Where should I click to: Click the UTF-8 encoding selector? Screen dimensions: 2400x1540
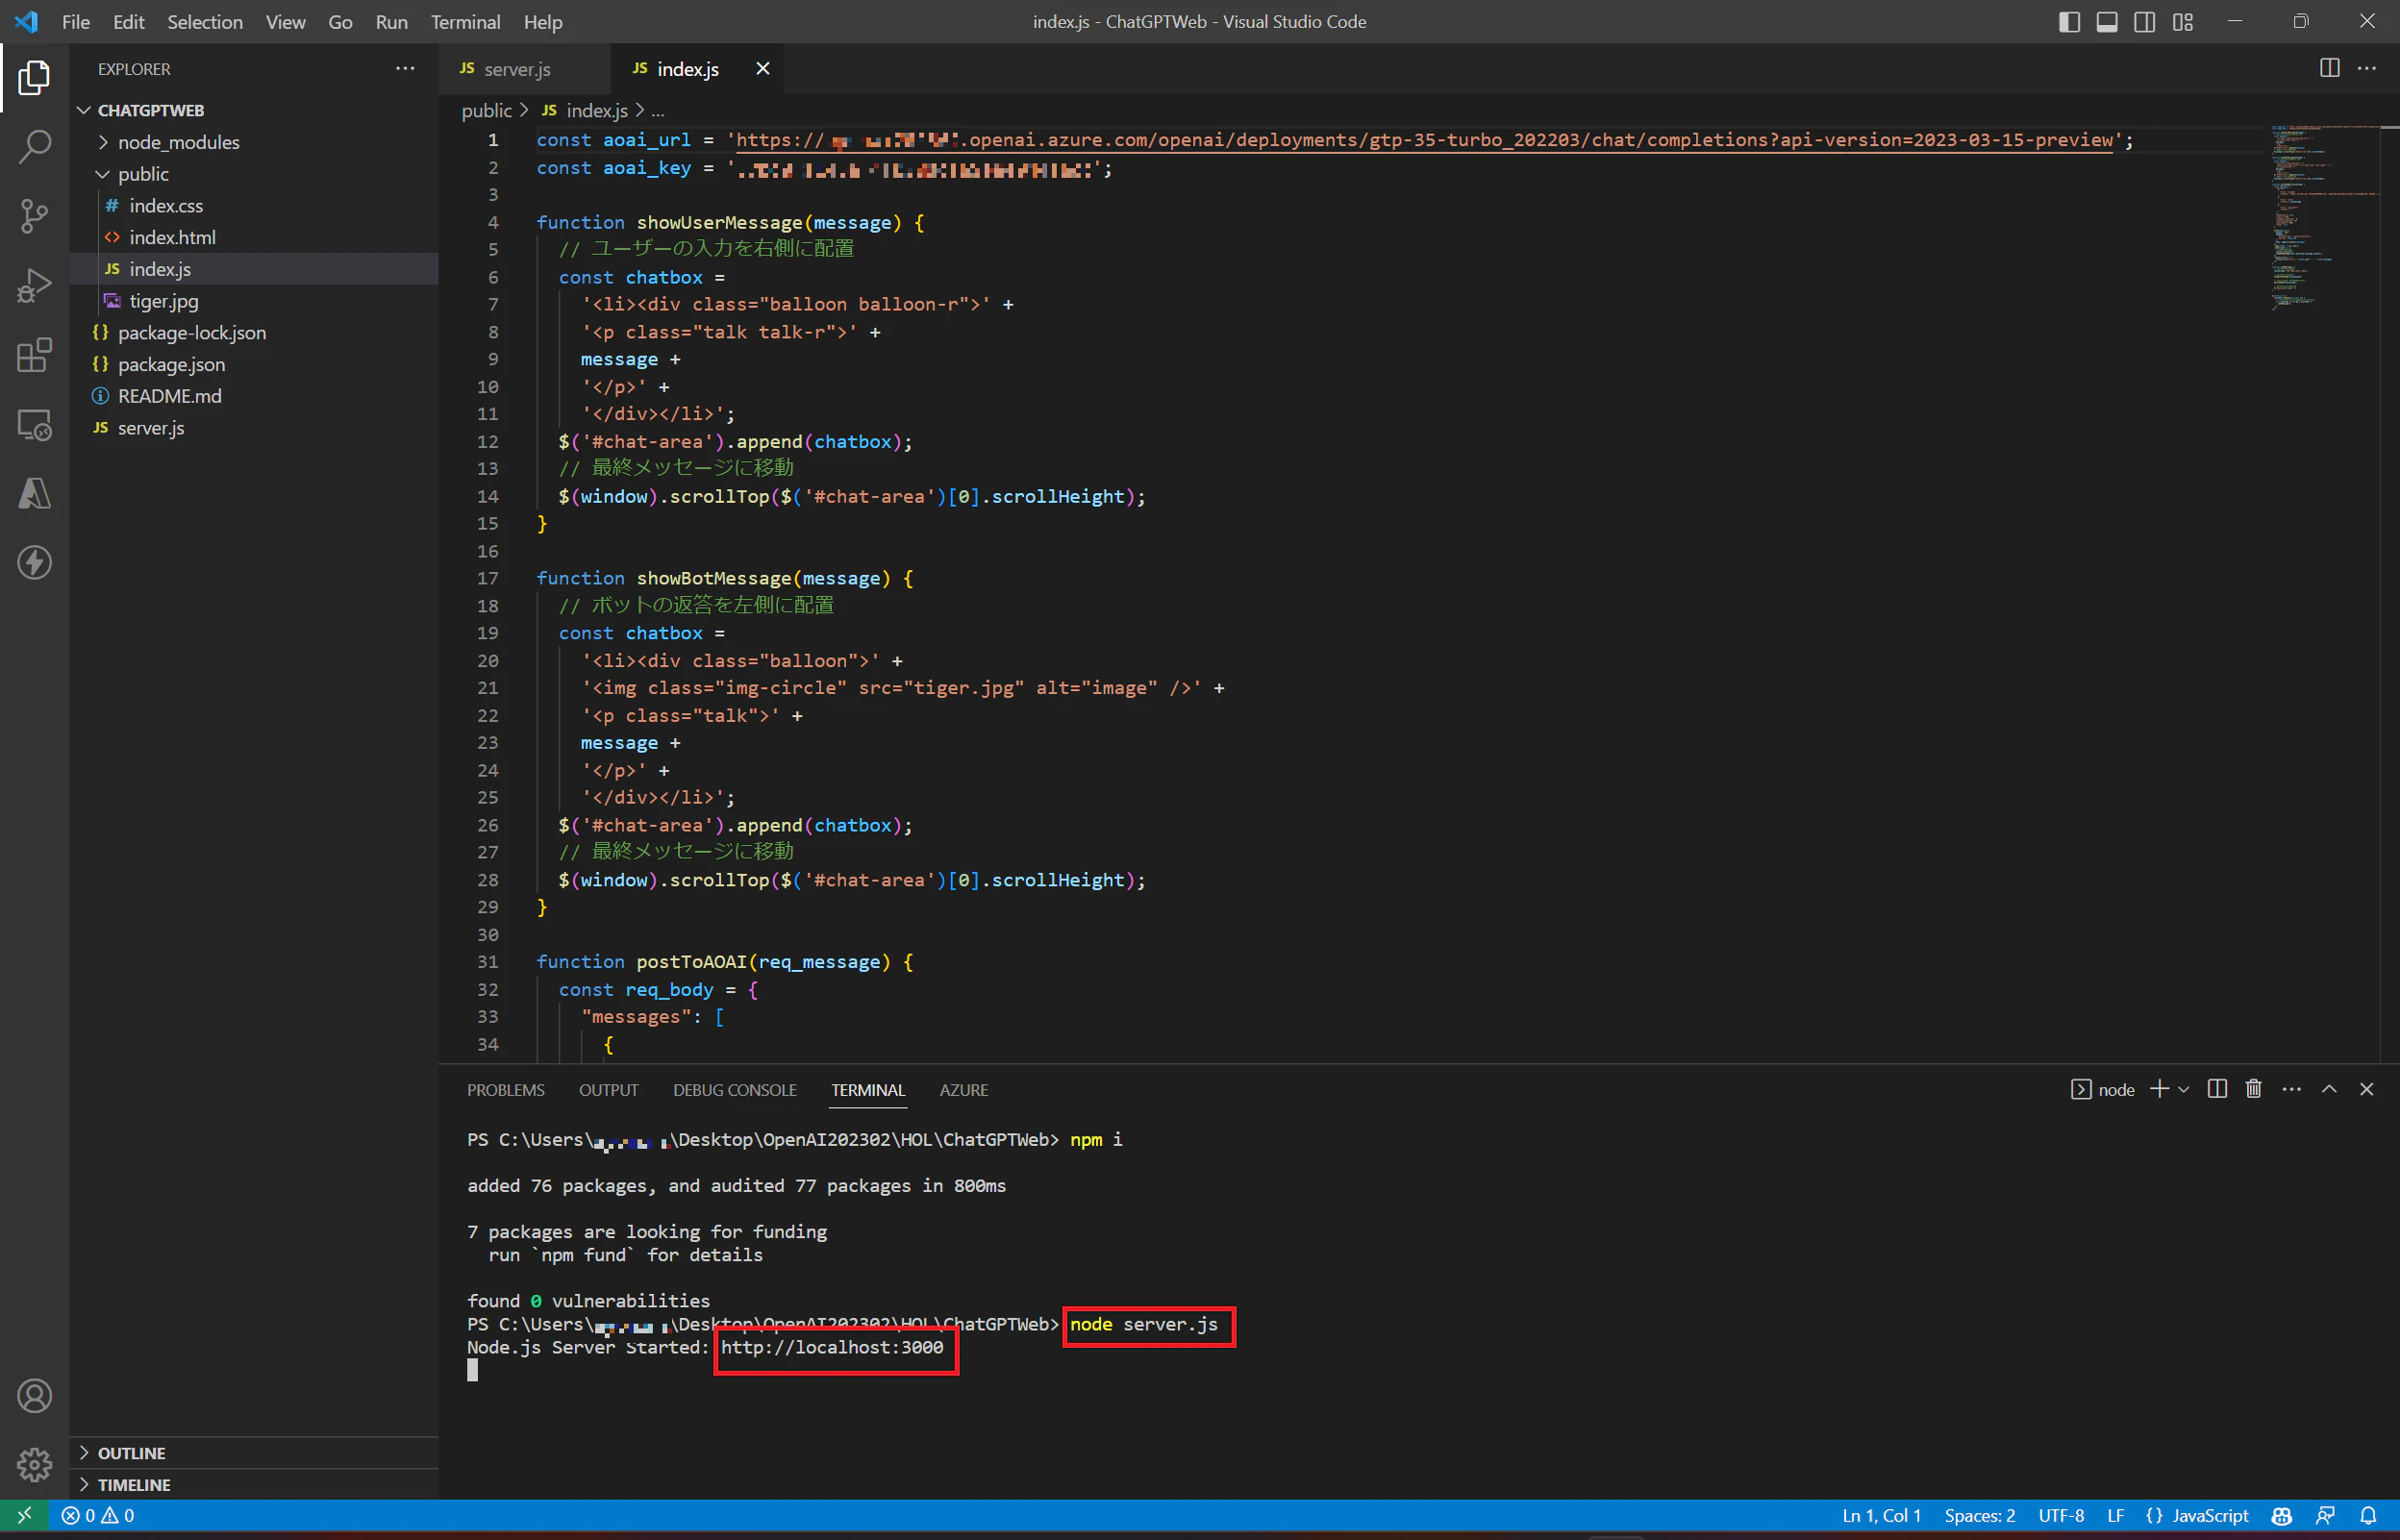[2061, 1515]
